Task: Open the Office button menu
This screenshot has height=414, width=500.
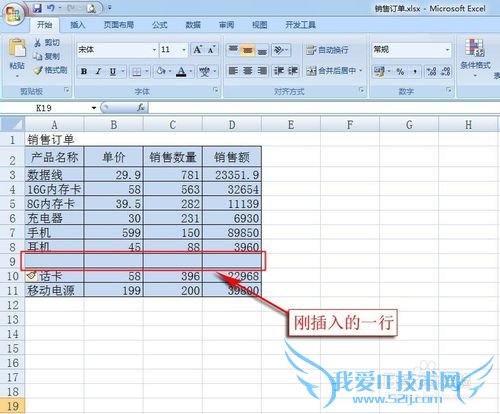Action: click(13, 14)
